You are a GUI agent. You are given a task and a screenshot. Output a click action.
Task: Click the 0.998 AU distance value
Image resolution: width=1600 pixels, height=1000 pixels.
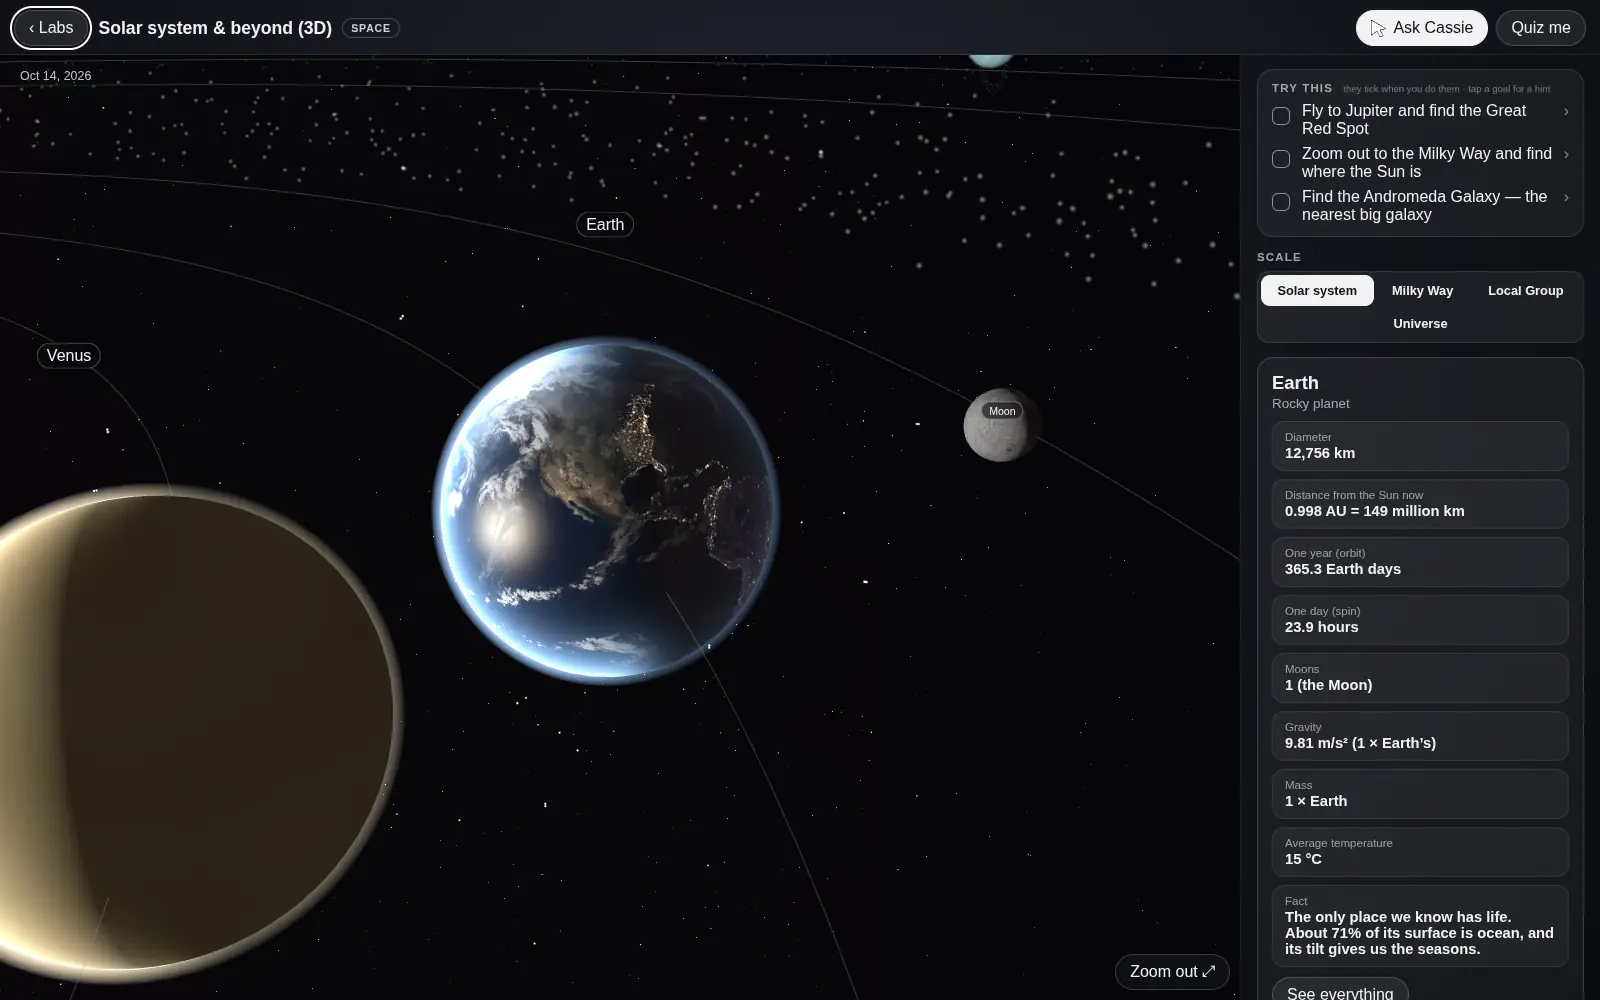pyautogui.click(x=1374, y=511)
